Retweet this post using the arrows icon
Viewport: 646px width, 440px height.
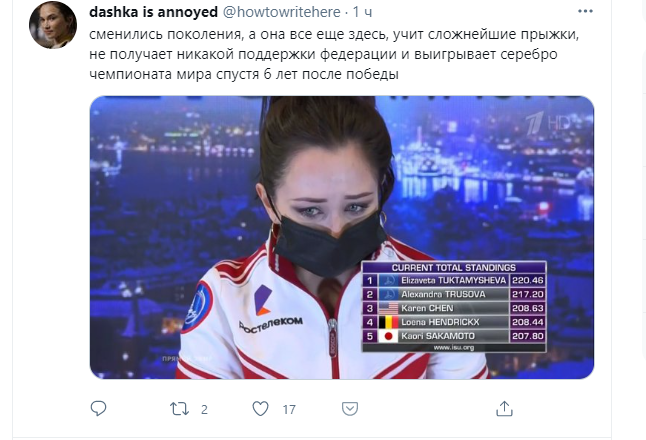pyautogui.click(x=179, y=409)
